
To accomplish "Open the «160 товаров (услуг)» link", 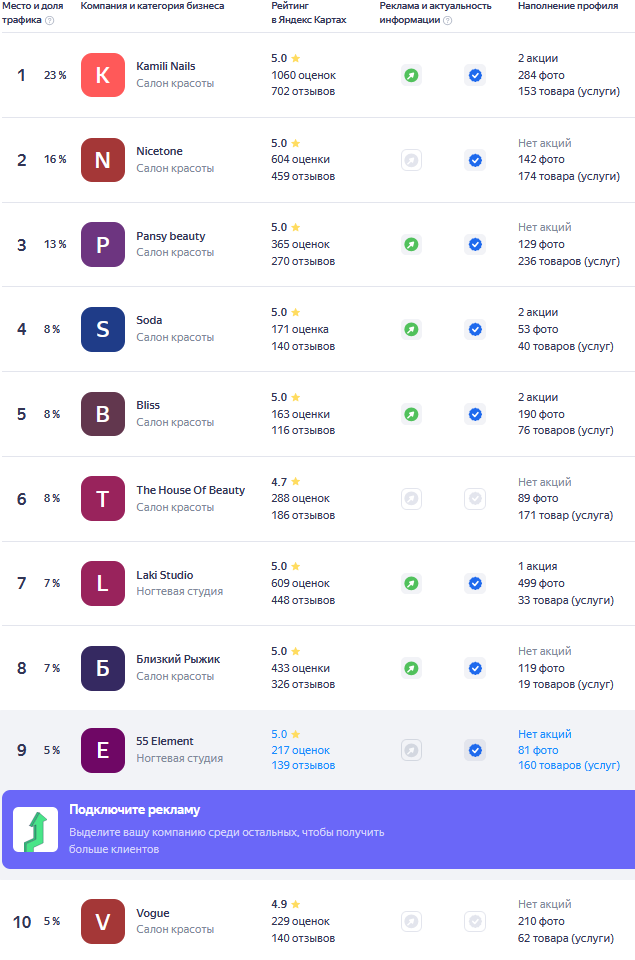I will [568, 766].
